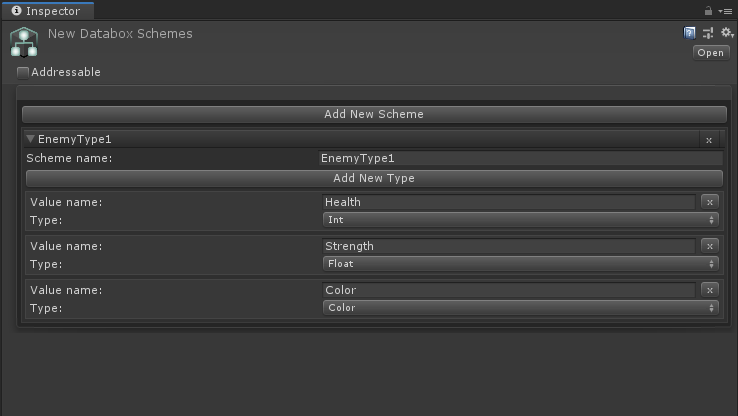
Task: Collapse the EnemyType1 scheme foldout
Action: [31, 139]
